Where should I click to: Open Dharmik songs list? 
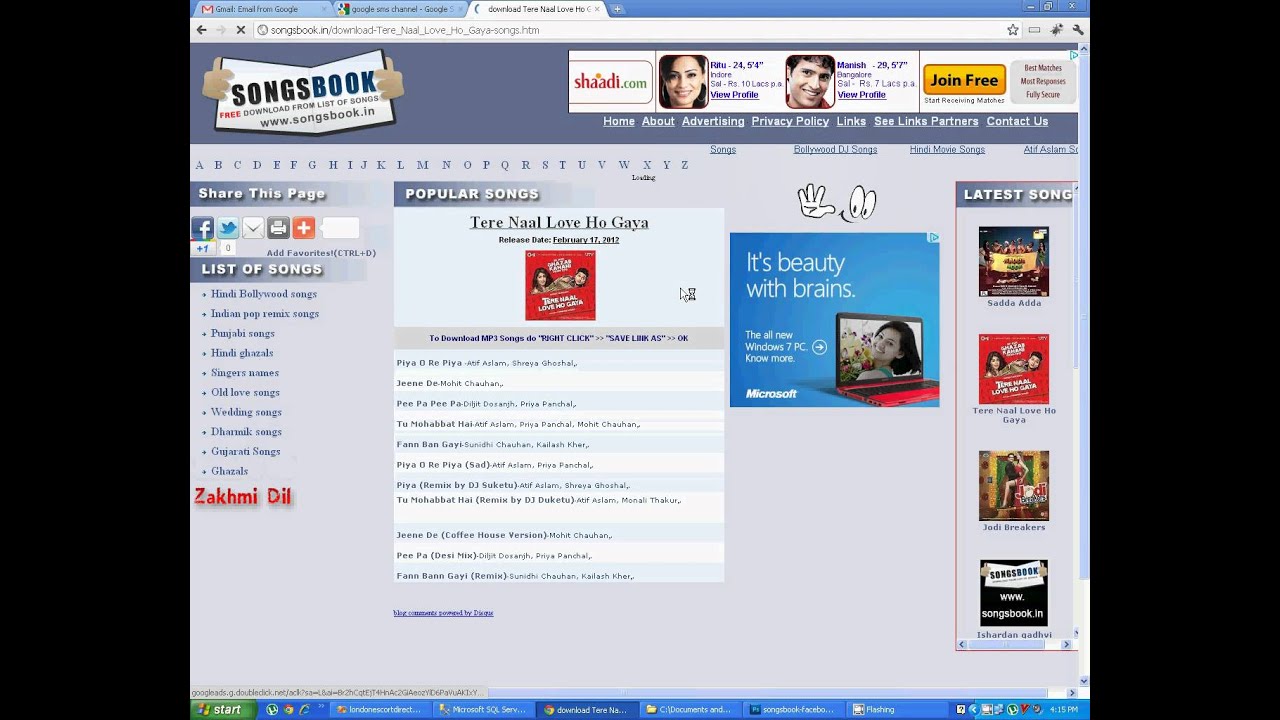pos(246,432)
